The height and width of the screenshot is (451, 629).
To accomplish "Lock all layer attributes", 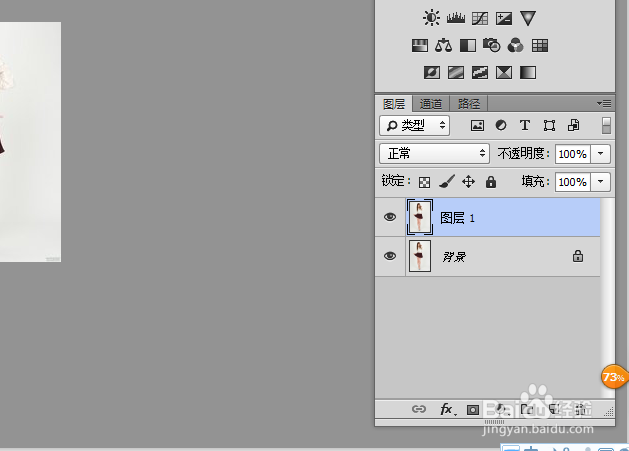I will (491, 182).
